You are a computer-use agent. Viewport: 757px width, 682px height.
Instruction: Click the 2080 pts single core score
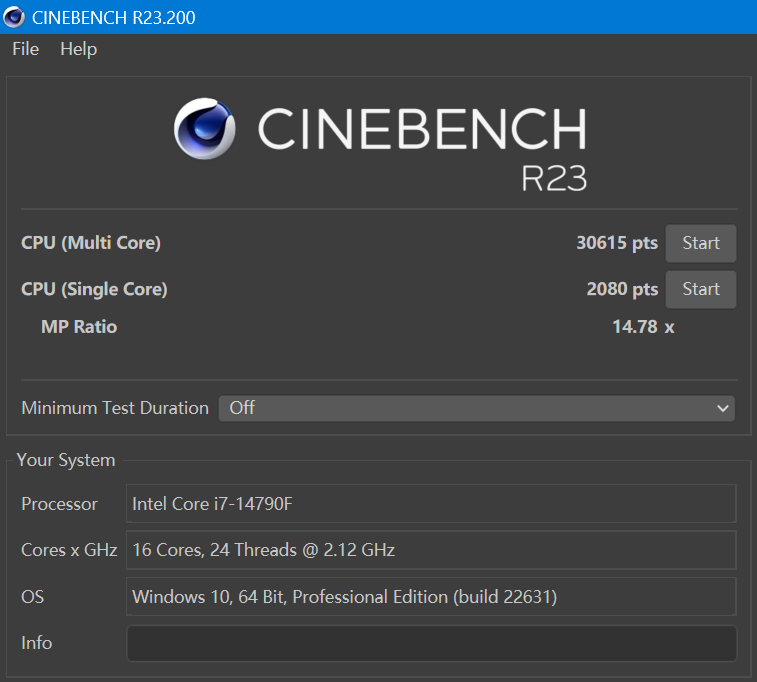click(622, 289)
